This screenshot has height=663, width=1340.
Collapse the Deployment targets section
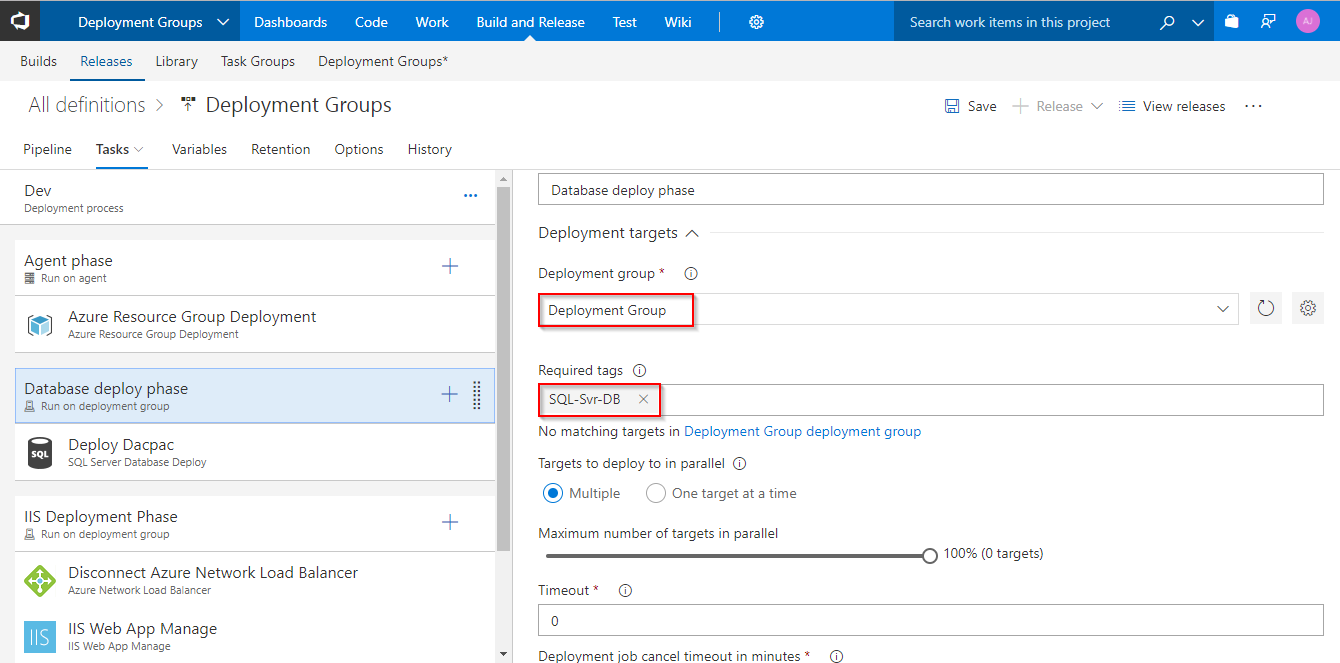(691, 233)
